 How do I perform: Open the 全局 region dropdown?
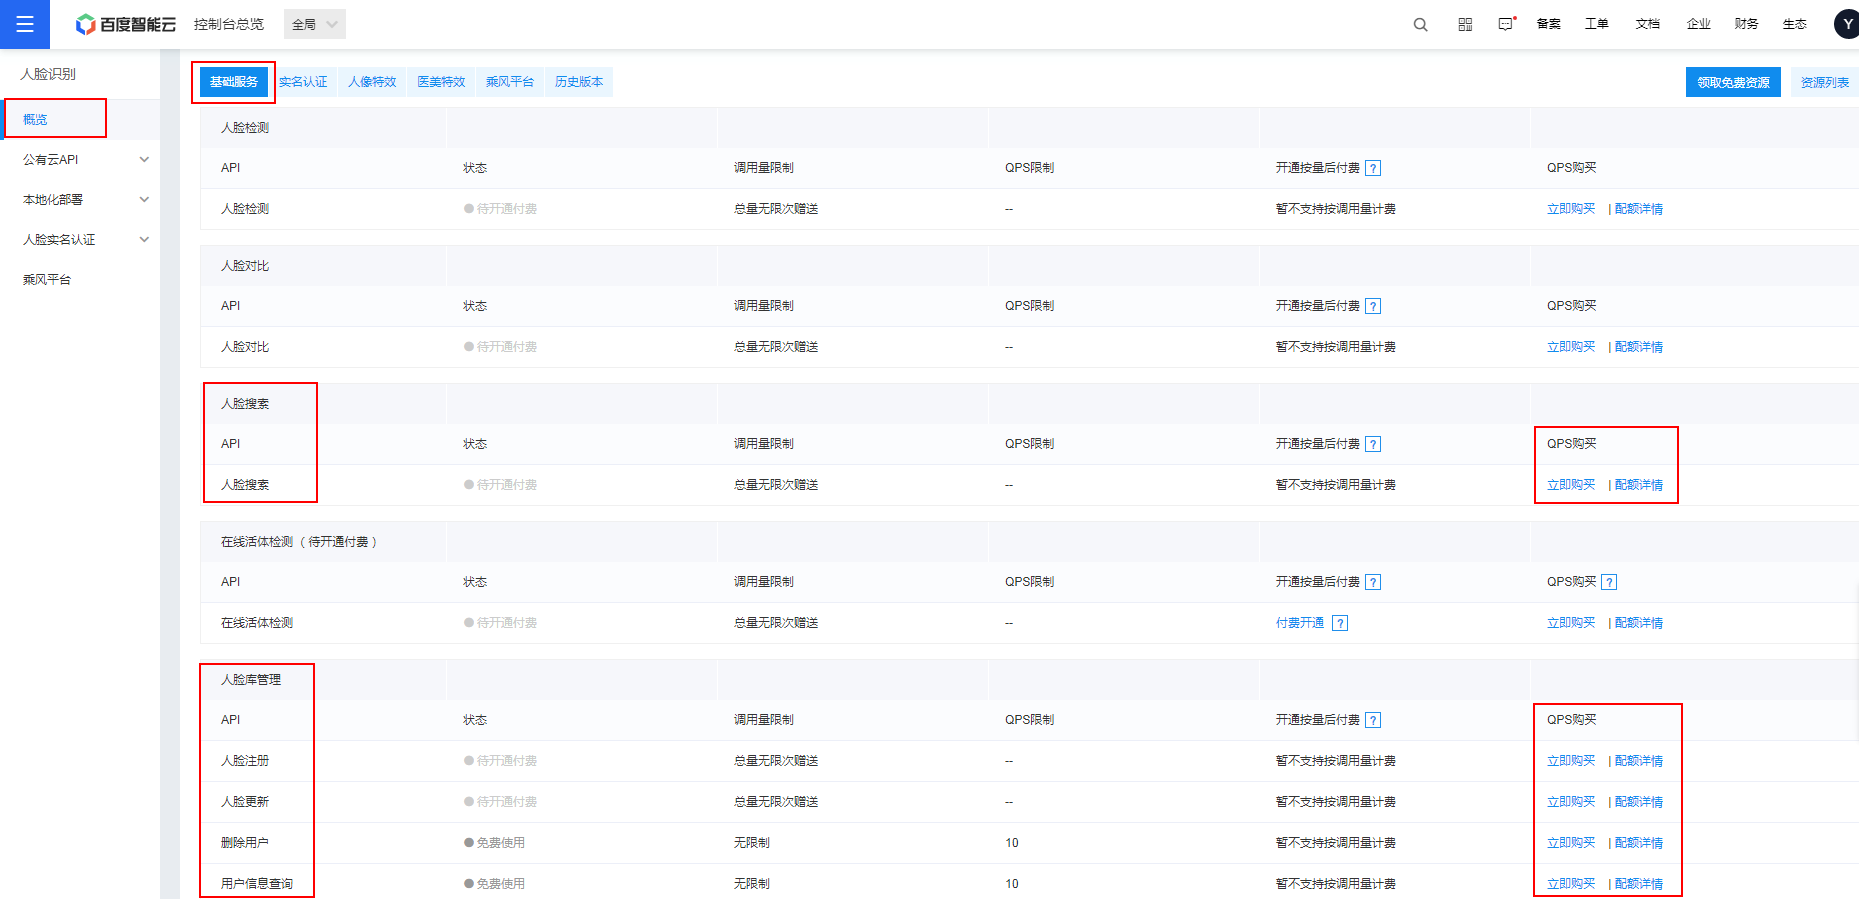pyautogui.click(x=314, y=24)
